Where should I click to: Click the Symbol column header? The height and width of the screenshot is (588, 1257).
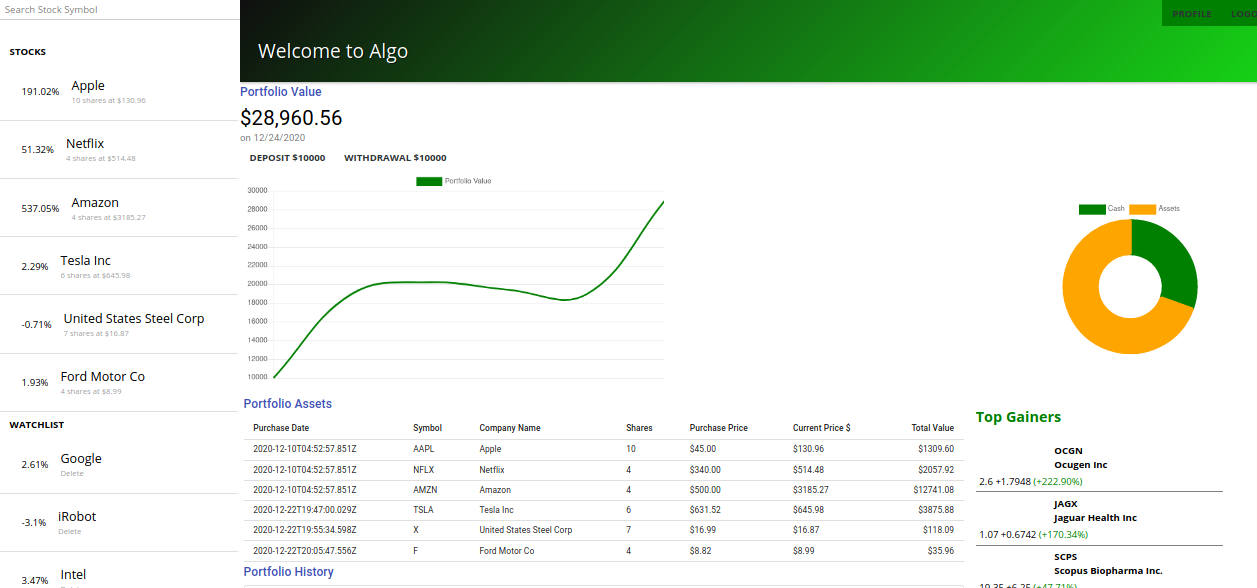pos(427,428)
